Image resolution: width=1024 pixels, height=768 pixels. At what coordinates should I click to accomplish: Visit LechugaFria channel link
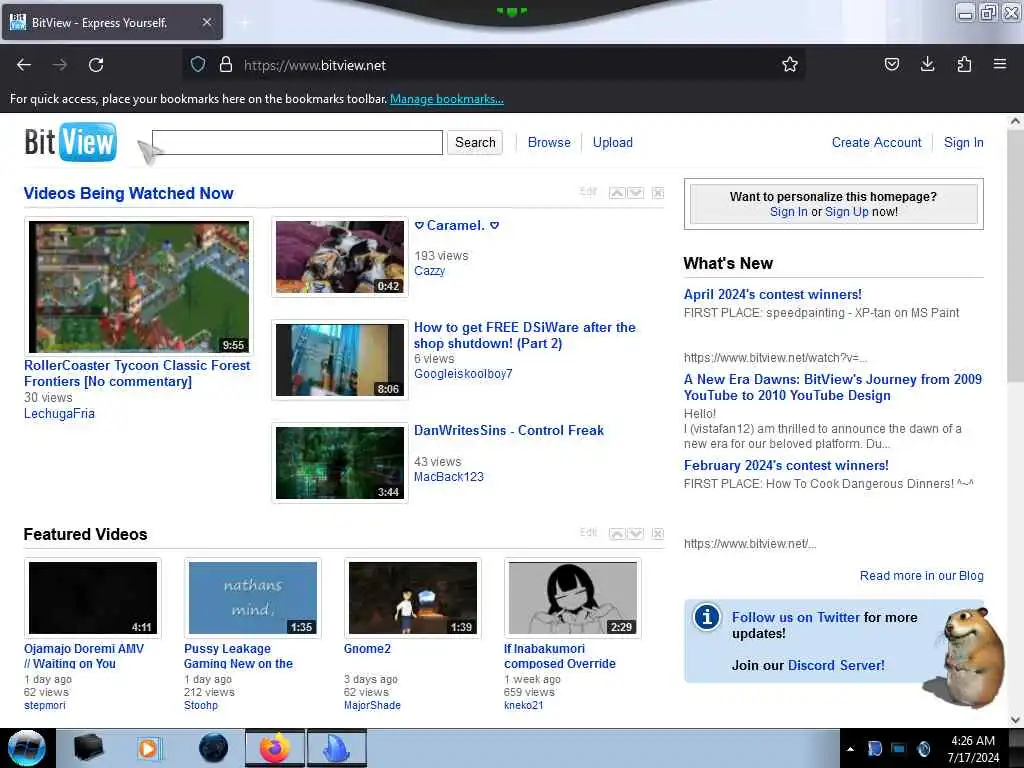click(59, 413)
